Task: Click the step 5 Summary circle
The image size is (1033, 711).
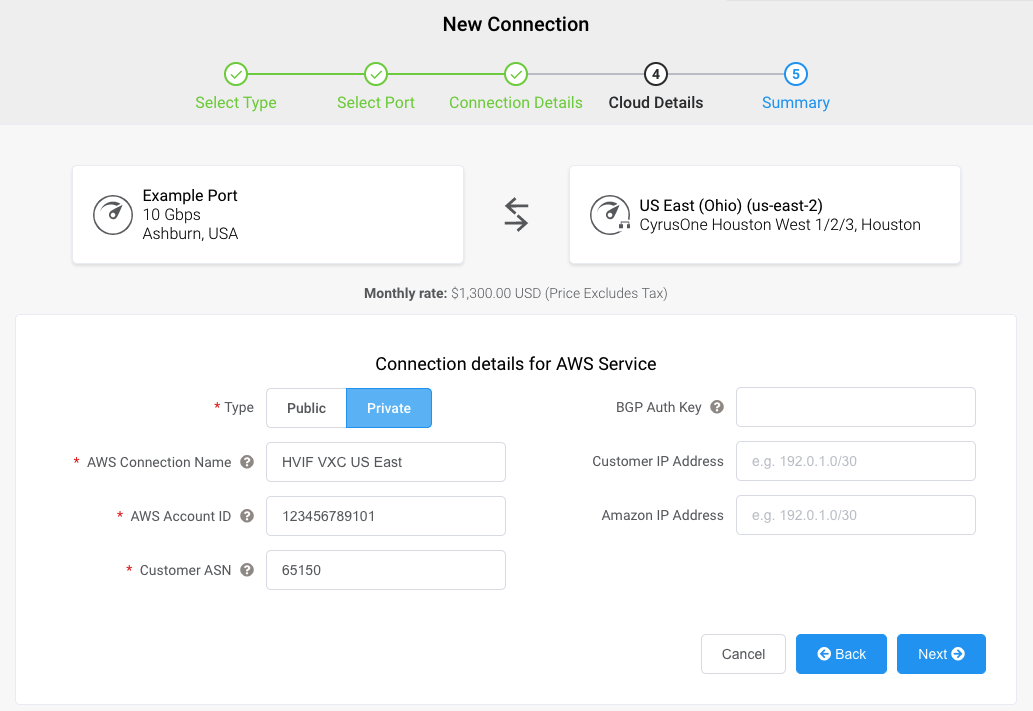Action: (796, 74)
